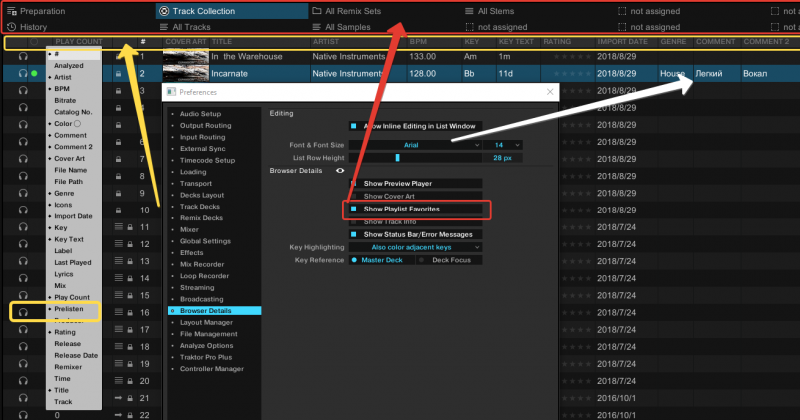Viewport: 800px width, 420px height.
Task: Click the prelisten headphone icon in row 3
Action: coord(23,91)
